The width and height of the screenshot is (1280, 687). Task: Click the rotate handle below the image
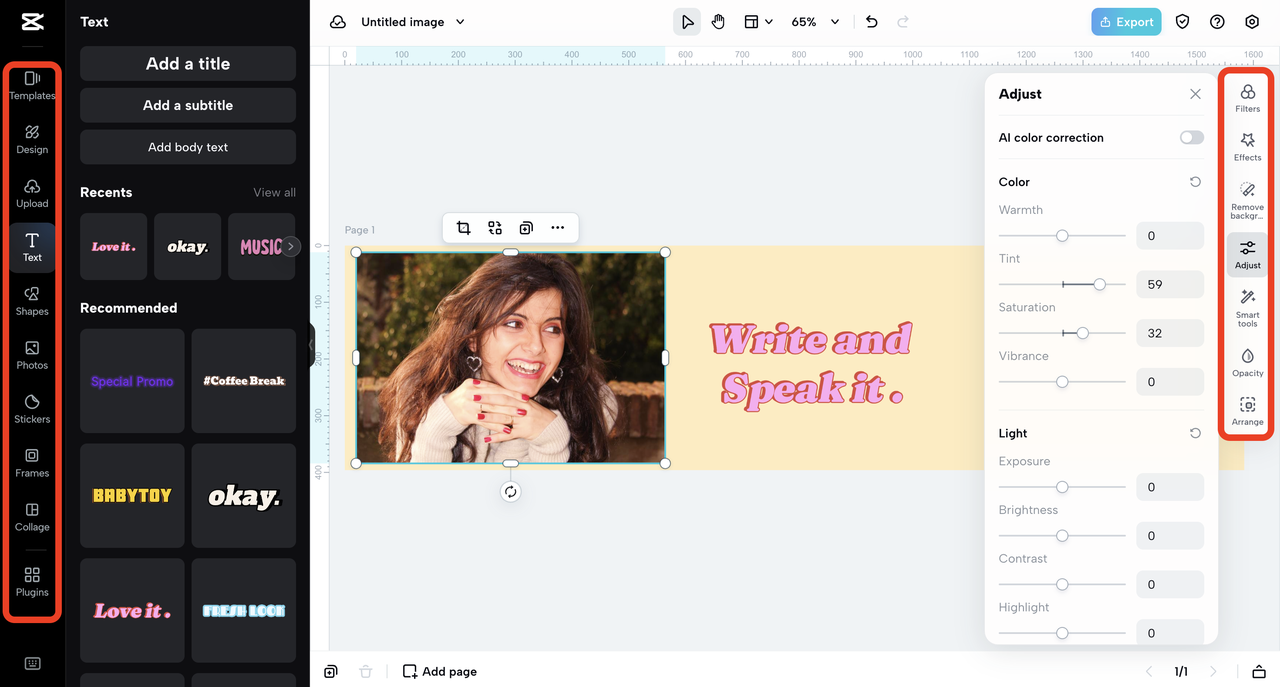[x=510, y=492]
